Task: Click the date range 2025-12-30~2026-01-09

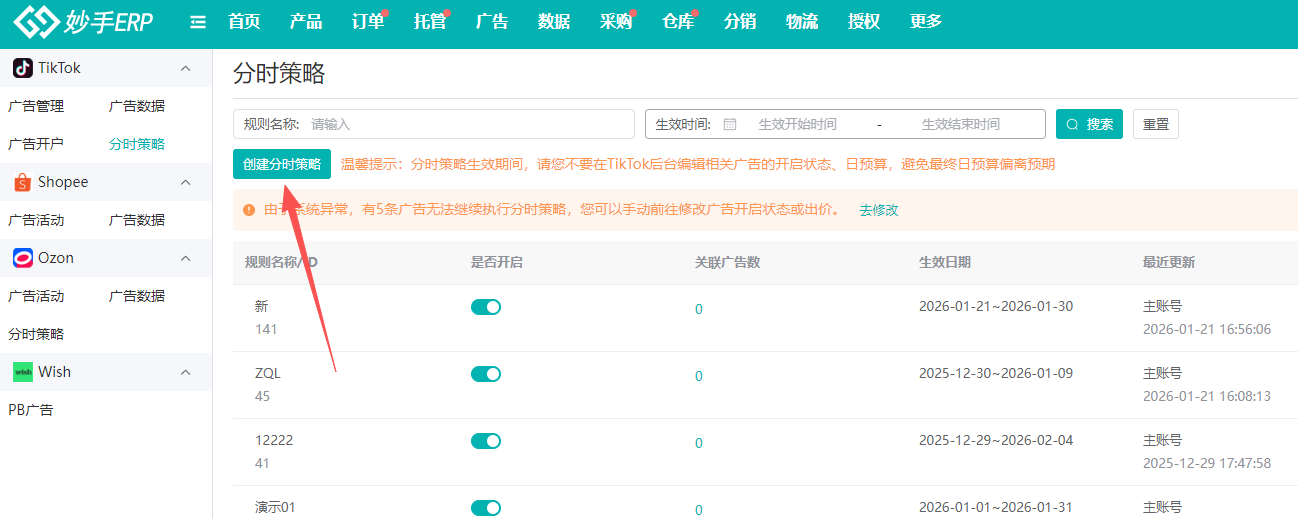Action: point(996,373)
